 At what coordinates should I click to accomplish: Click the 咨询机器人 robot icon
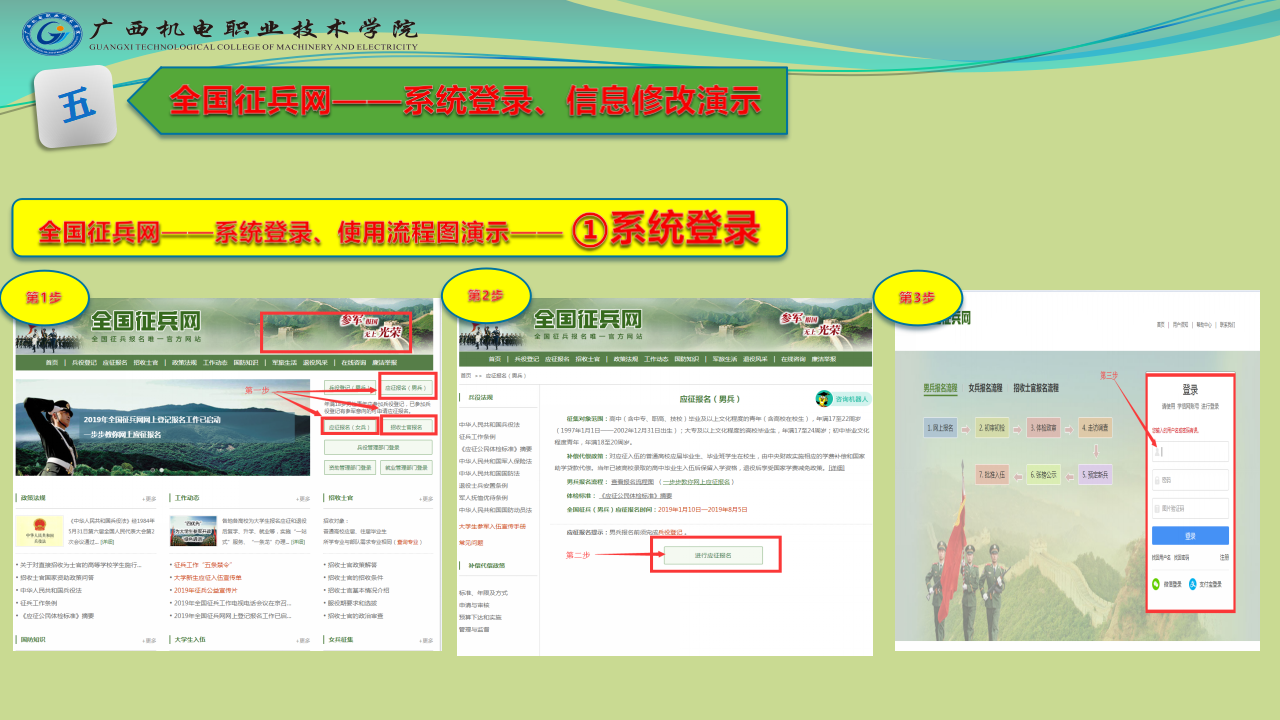click(824, 398)
